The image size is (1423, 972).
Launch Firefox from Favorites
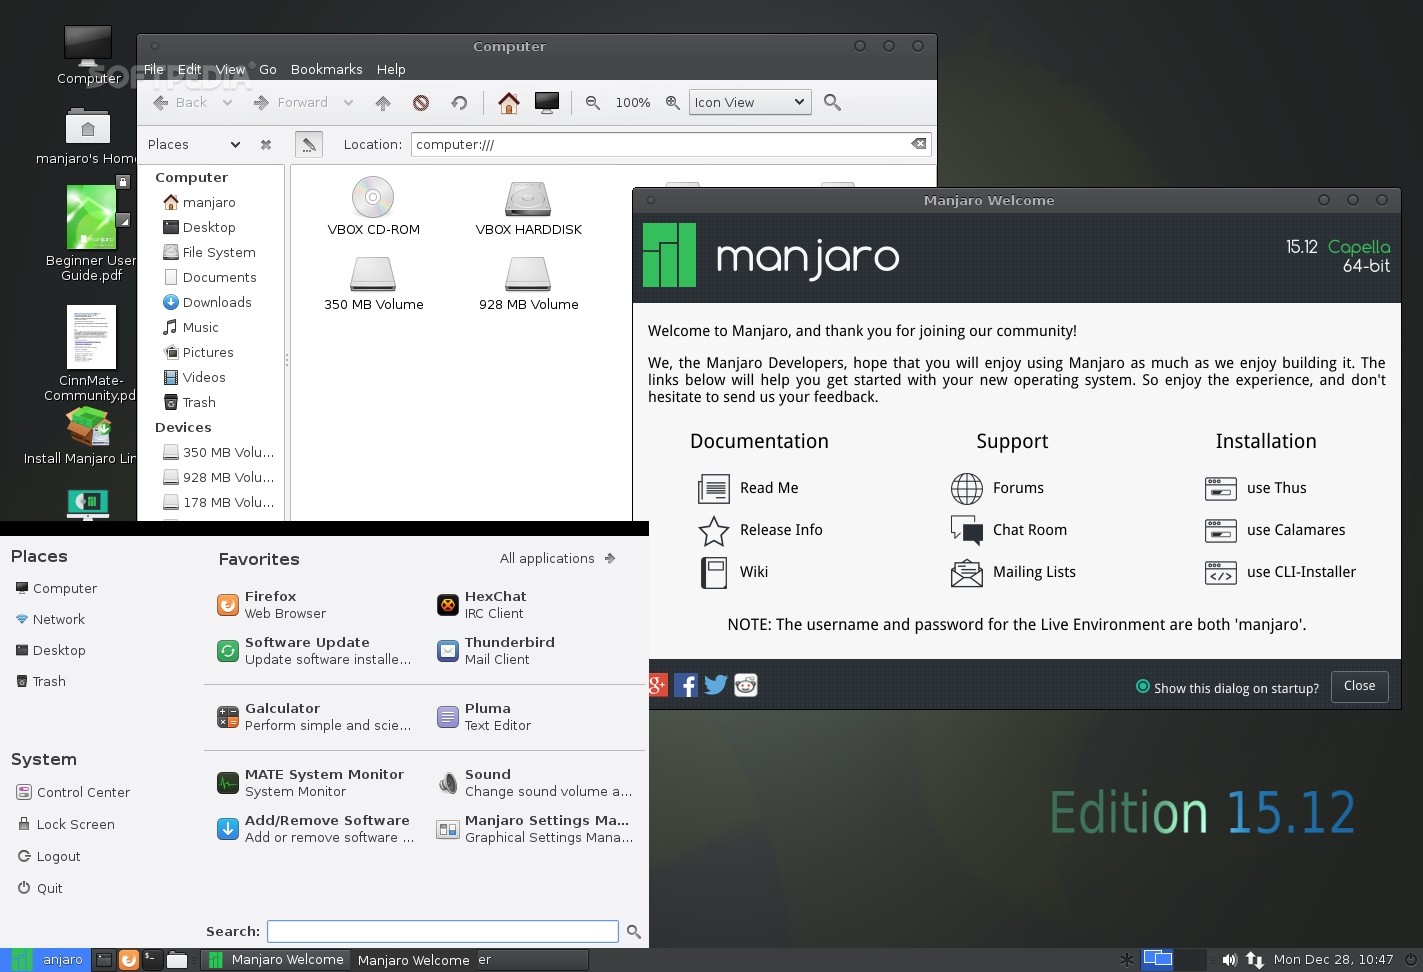coord(272,605)
